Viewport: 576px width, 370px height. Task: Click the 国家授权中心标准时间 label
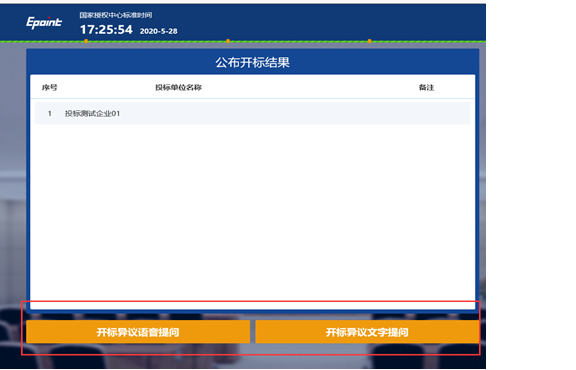pyautogui.click(x=116, y=15)
